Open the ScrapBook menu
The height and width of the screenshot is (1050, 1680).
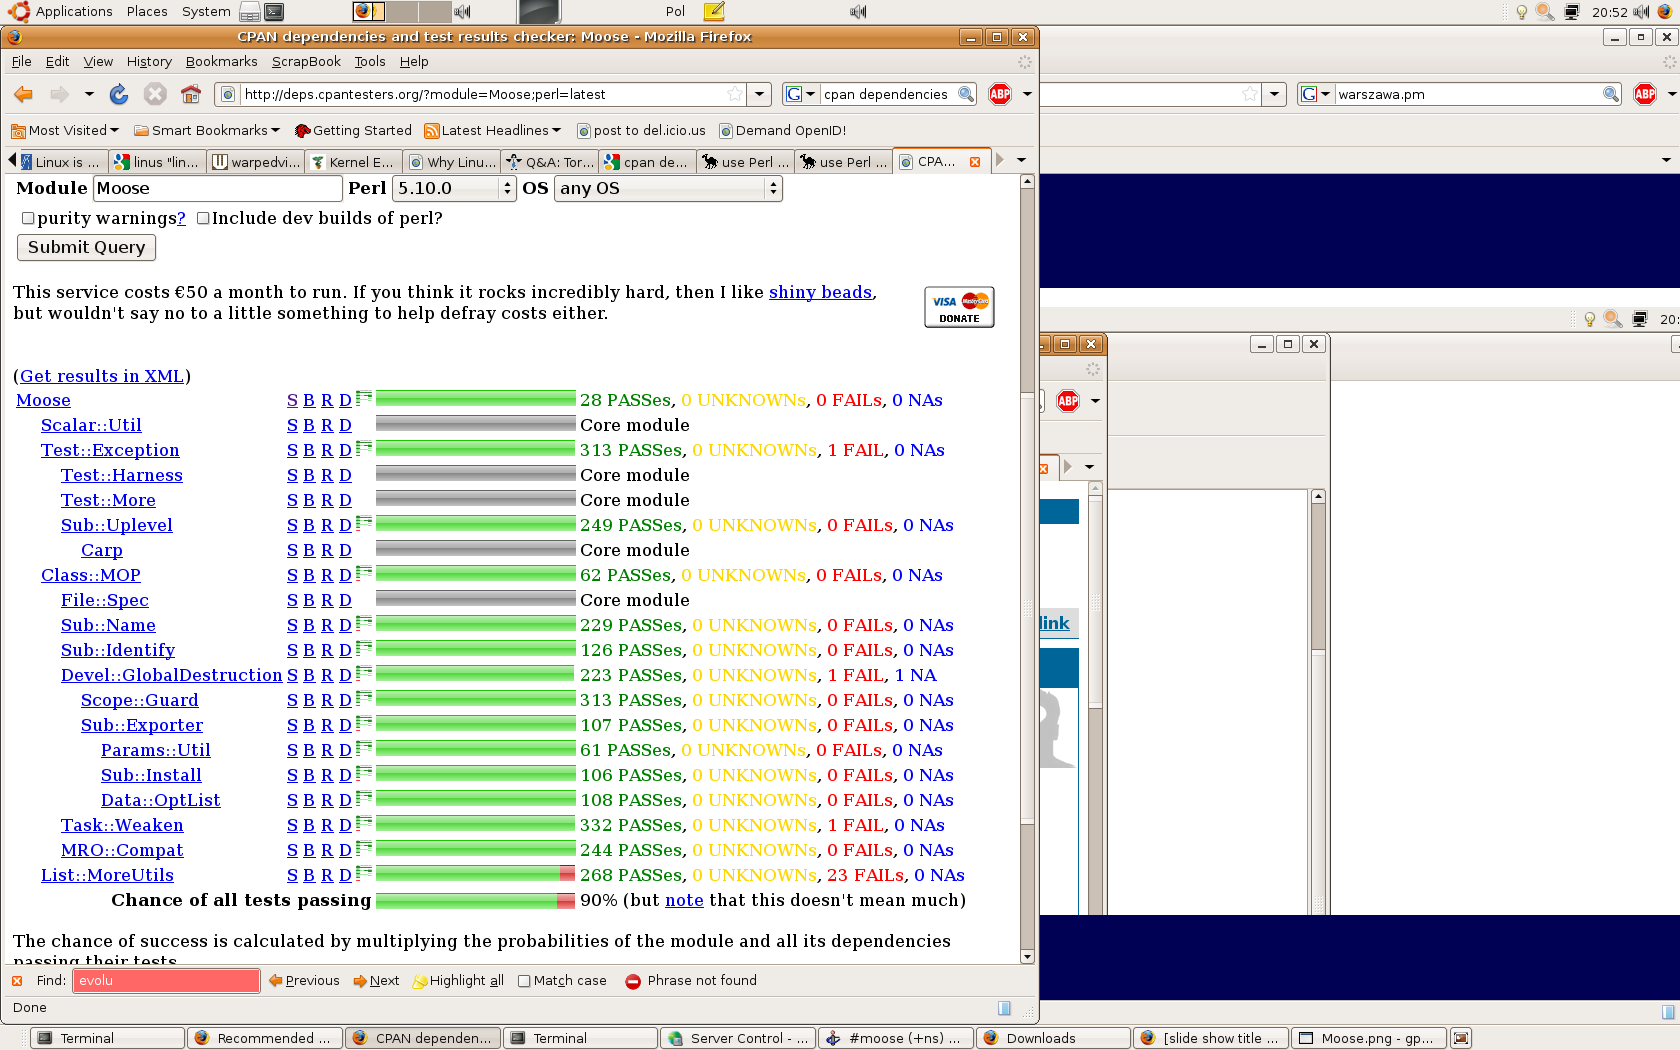(306, 61)
